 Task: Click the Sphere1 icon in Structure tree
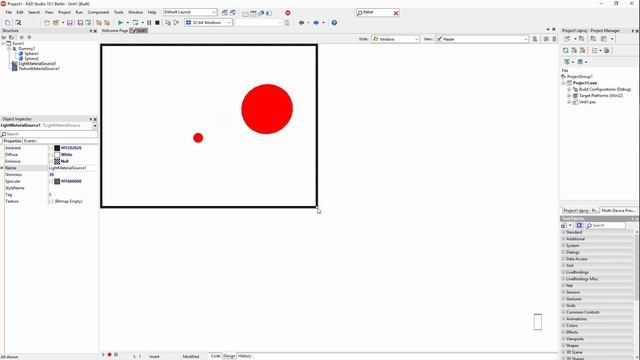click(x=21, y=53)
